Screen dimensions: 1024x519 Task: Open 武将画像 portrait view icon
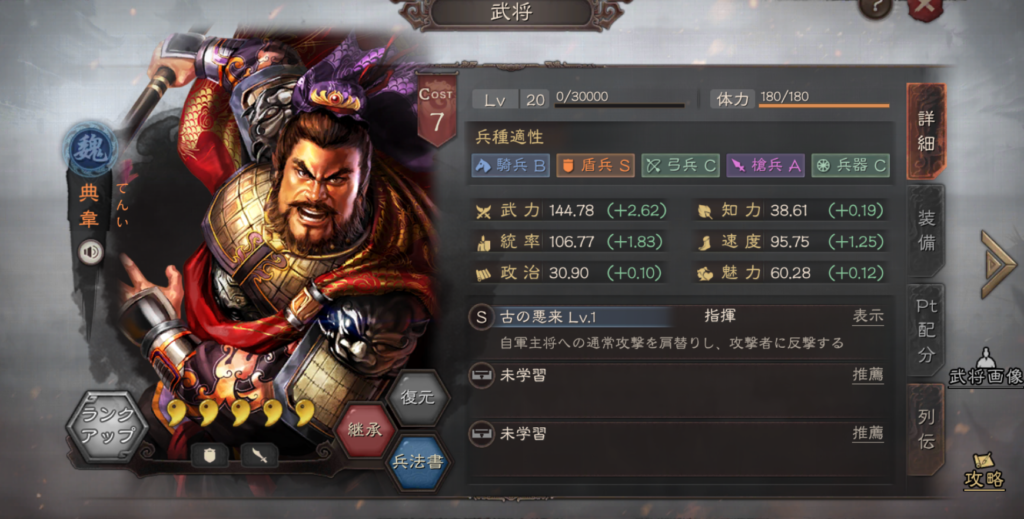tap(985, 368)
